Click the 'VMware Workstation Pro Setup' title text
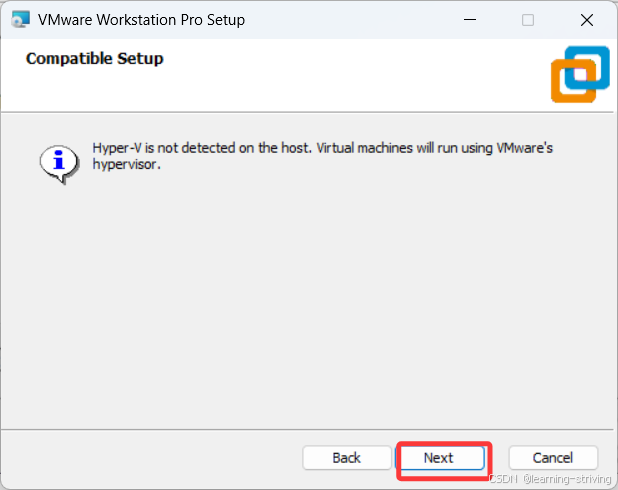 (141, 20)
